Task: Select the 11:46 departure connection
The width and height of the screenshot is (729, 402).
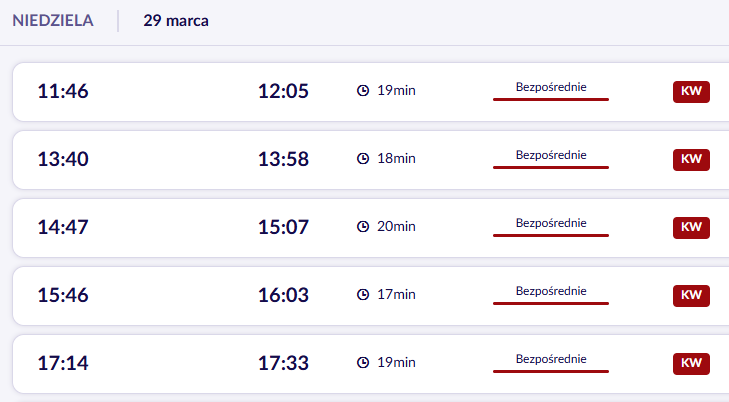Action: [x=63, y=91]
